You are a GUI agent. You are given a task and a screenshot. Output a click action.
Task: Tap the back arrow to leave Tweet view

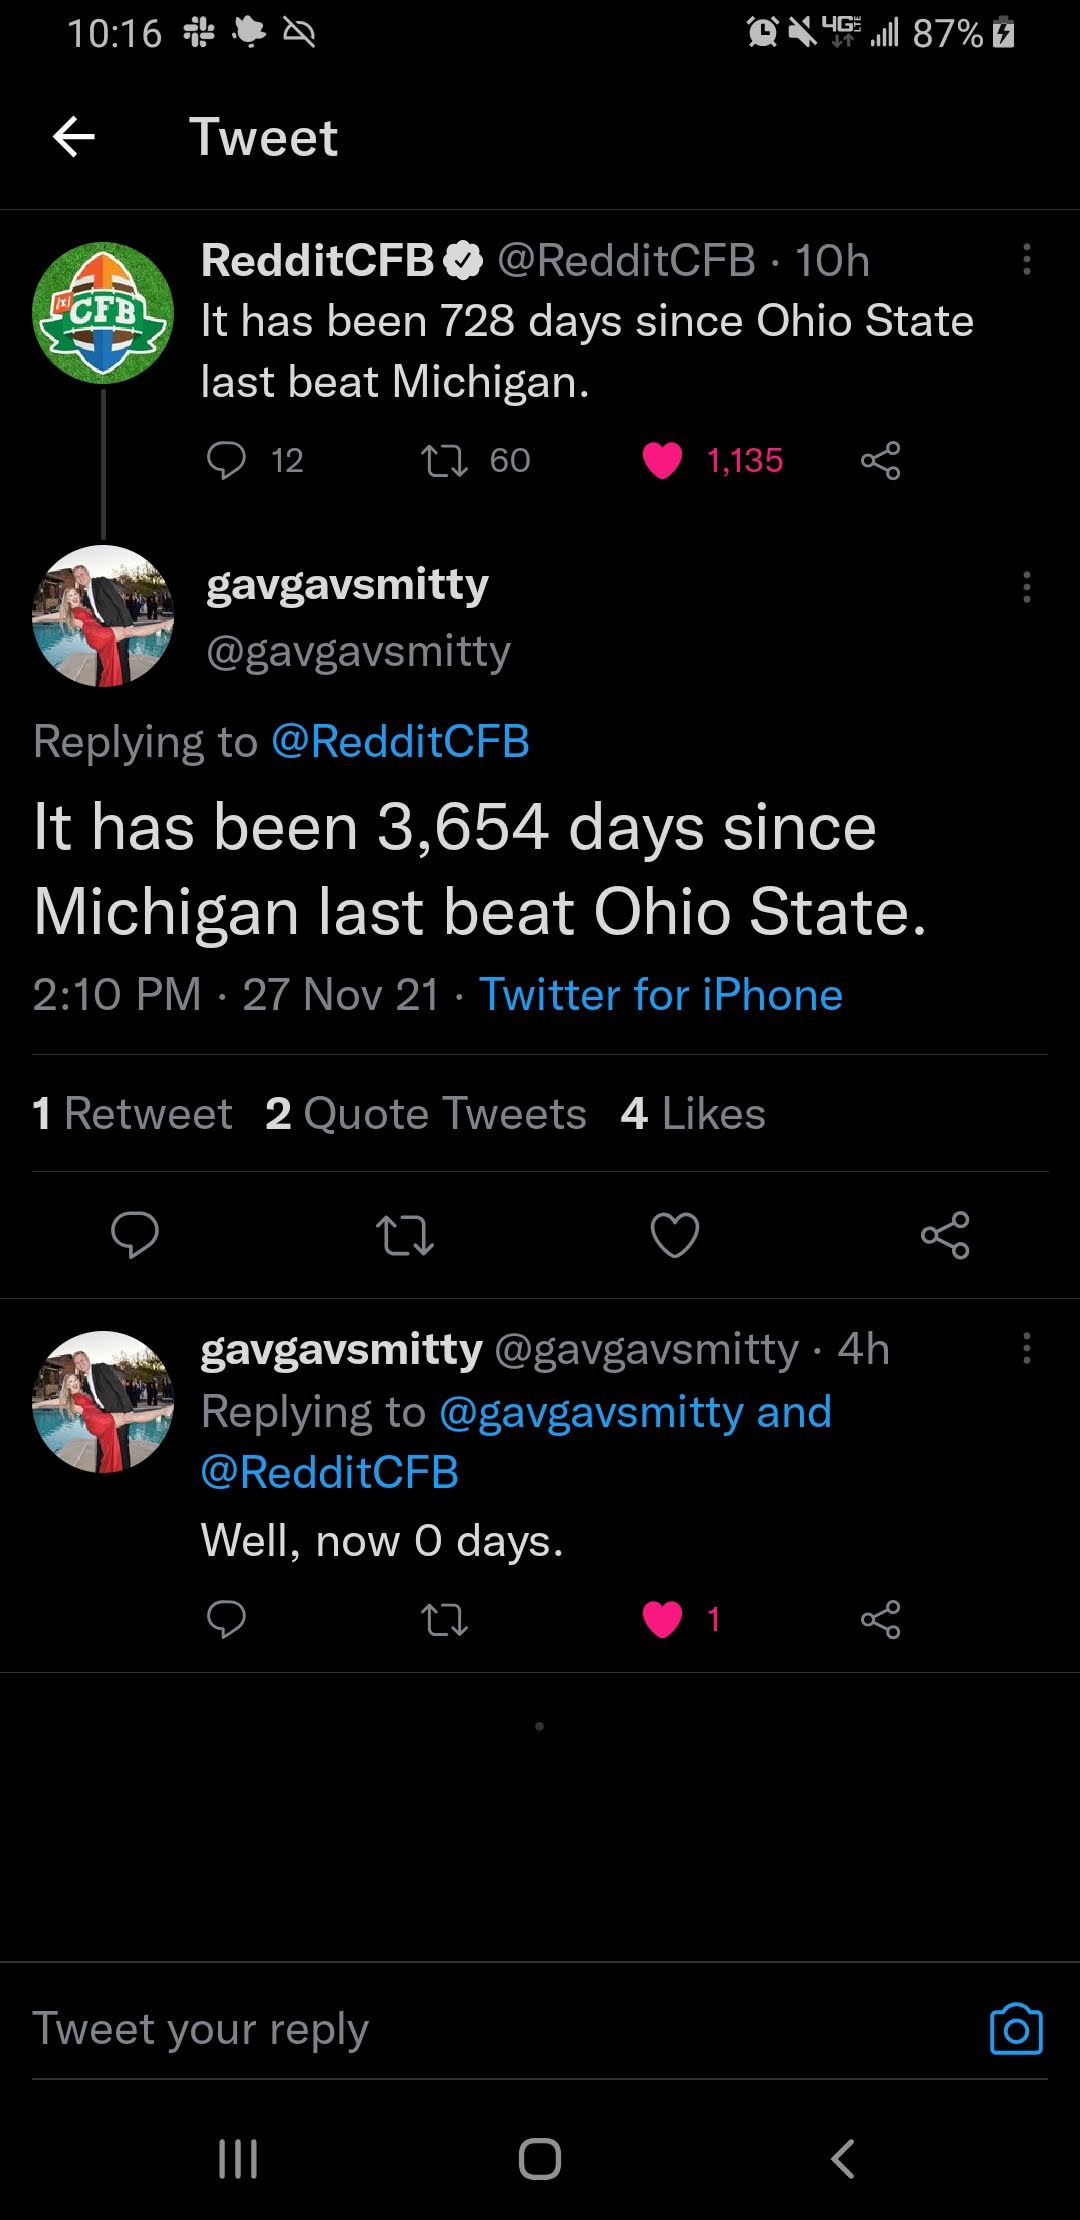(x=73, y=137)
